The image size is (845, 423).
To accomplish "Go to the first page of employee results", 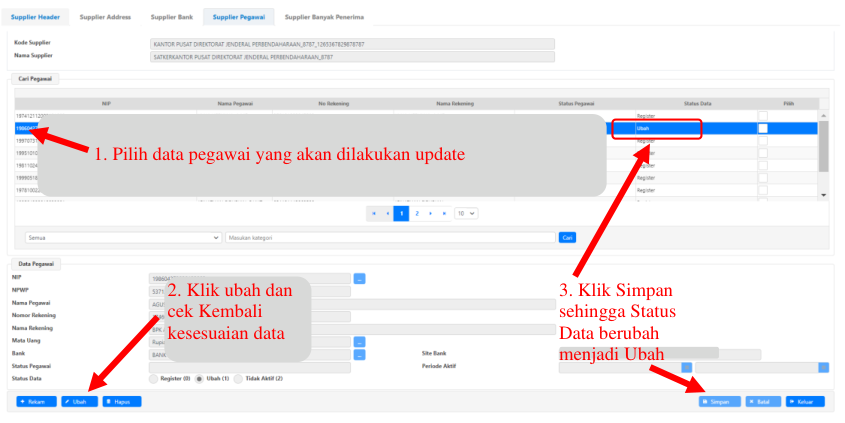I will [x=373, y=213].
